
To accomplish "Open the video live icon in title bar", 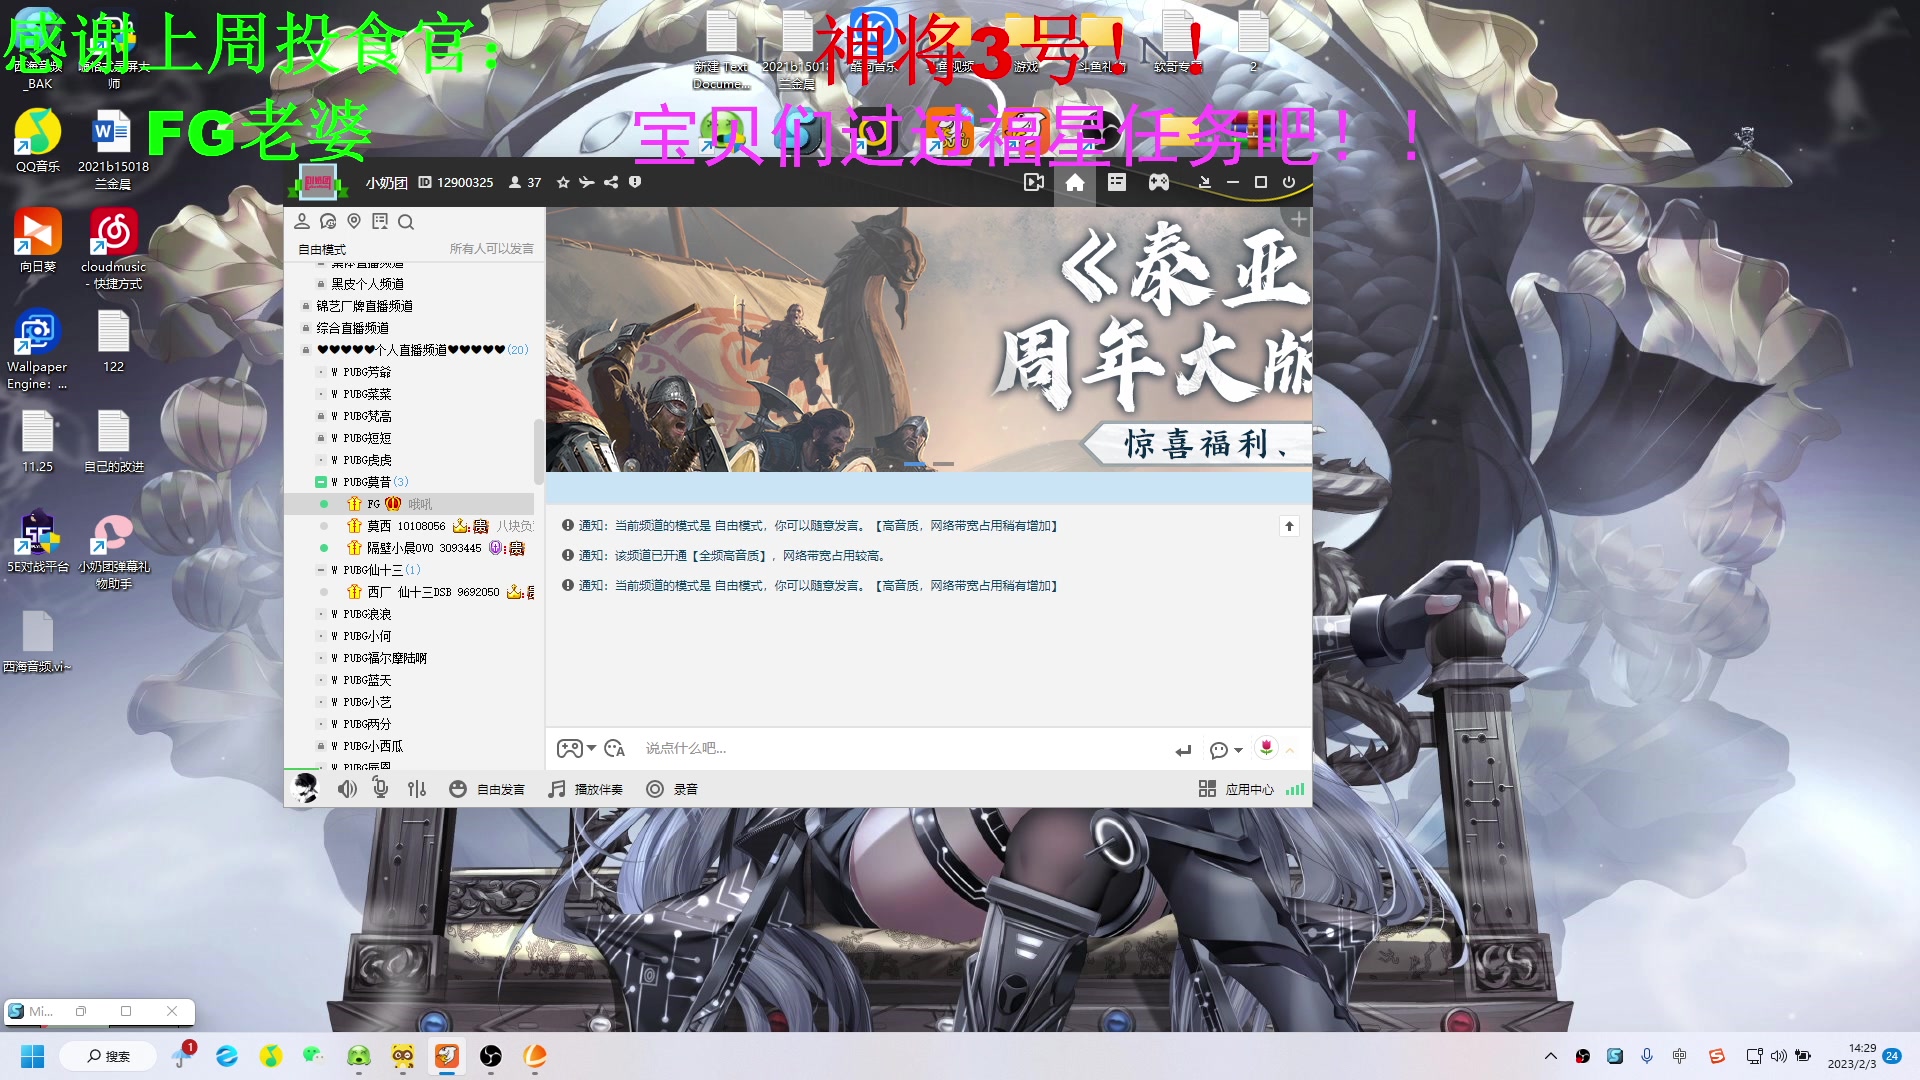I will 1034,182.
